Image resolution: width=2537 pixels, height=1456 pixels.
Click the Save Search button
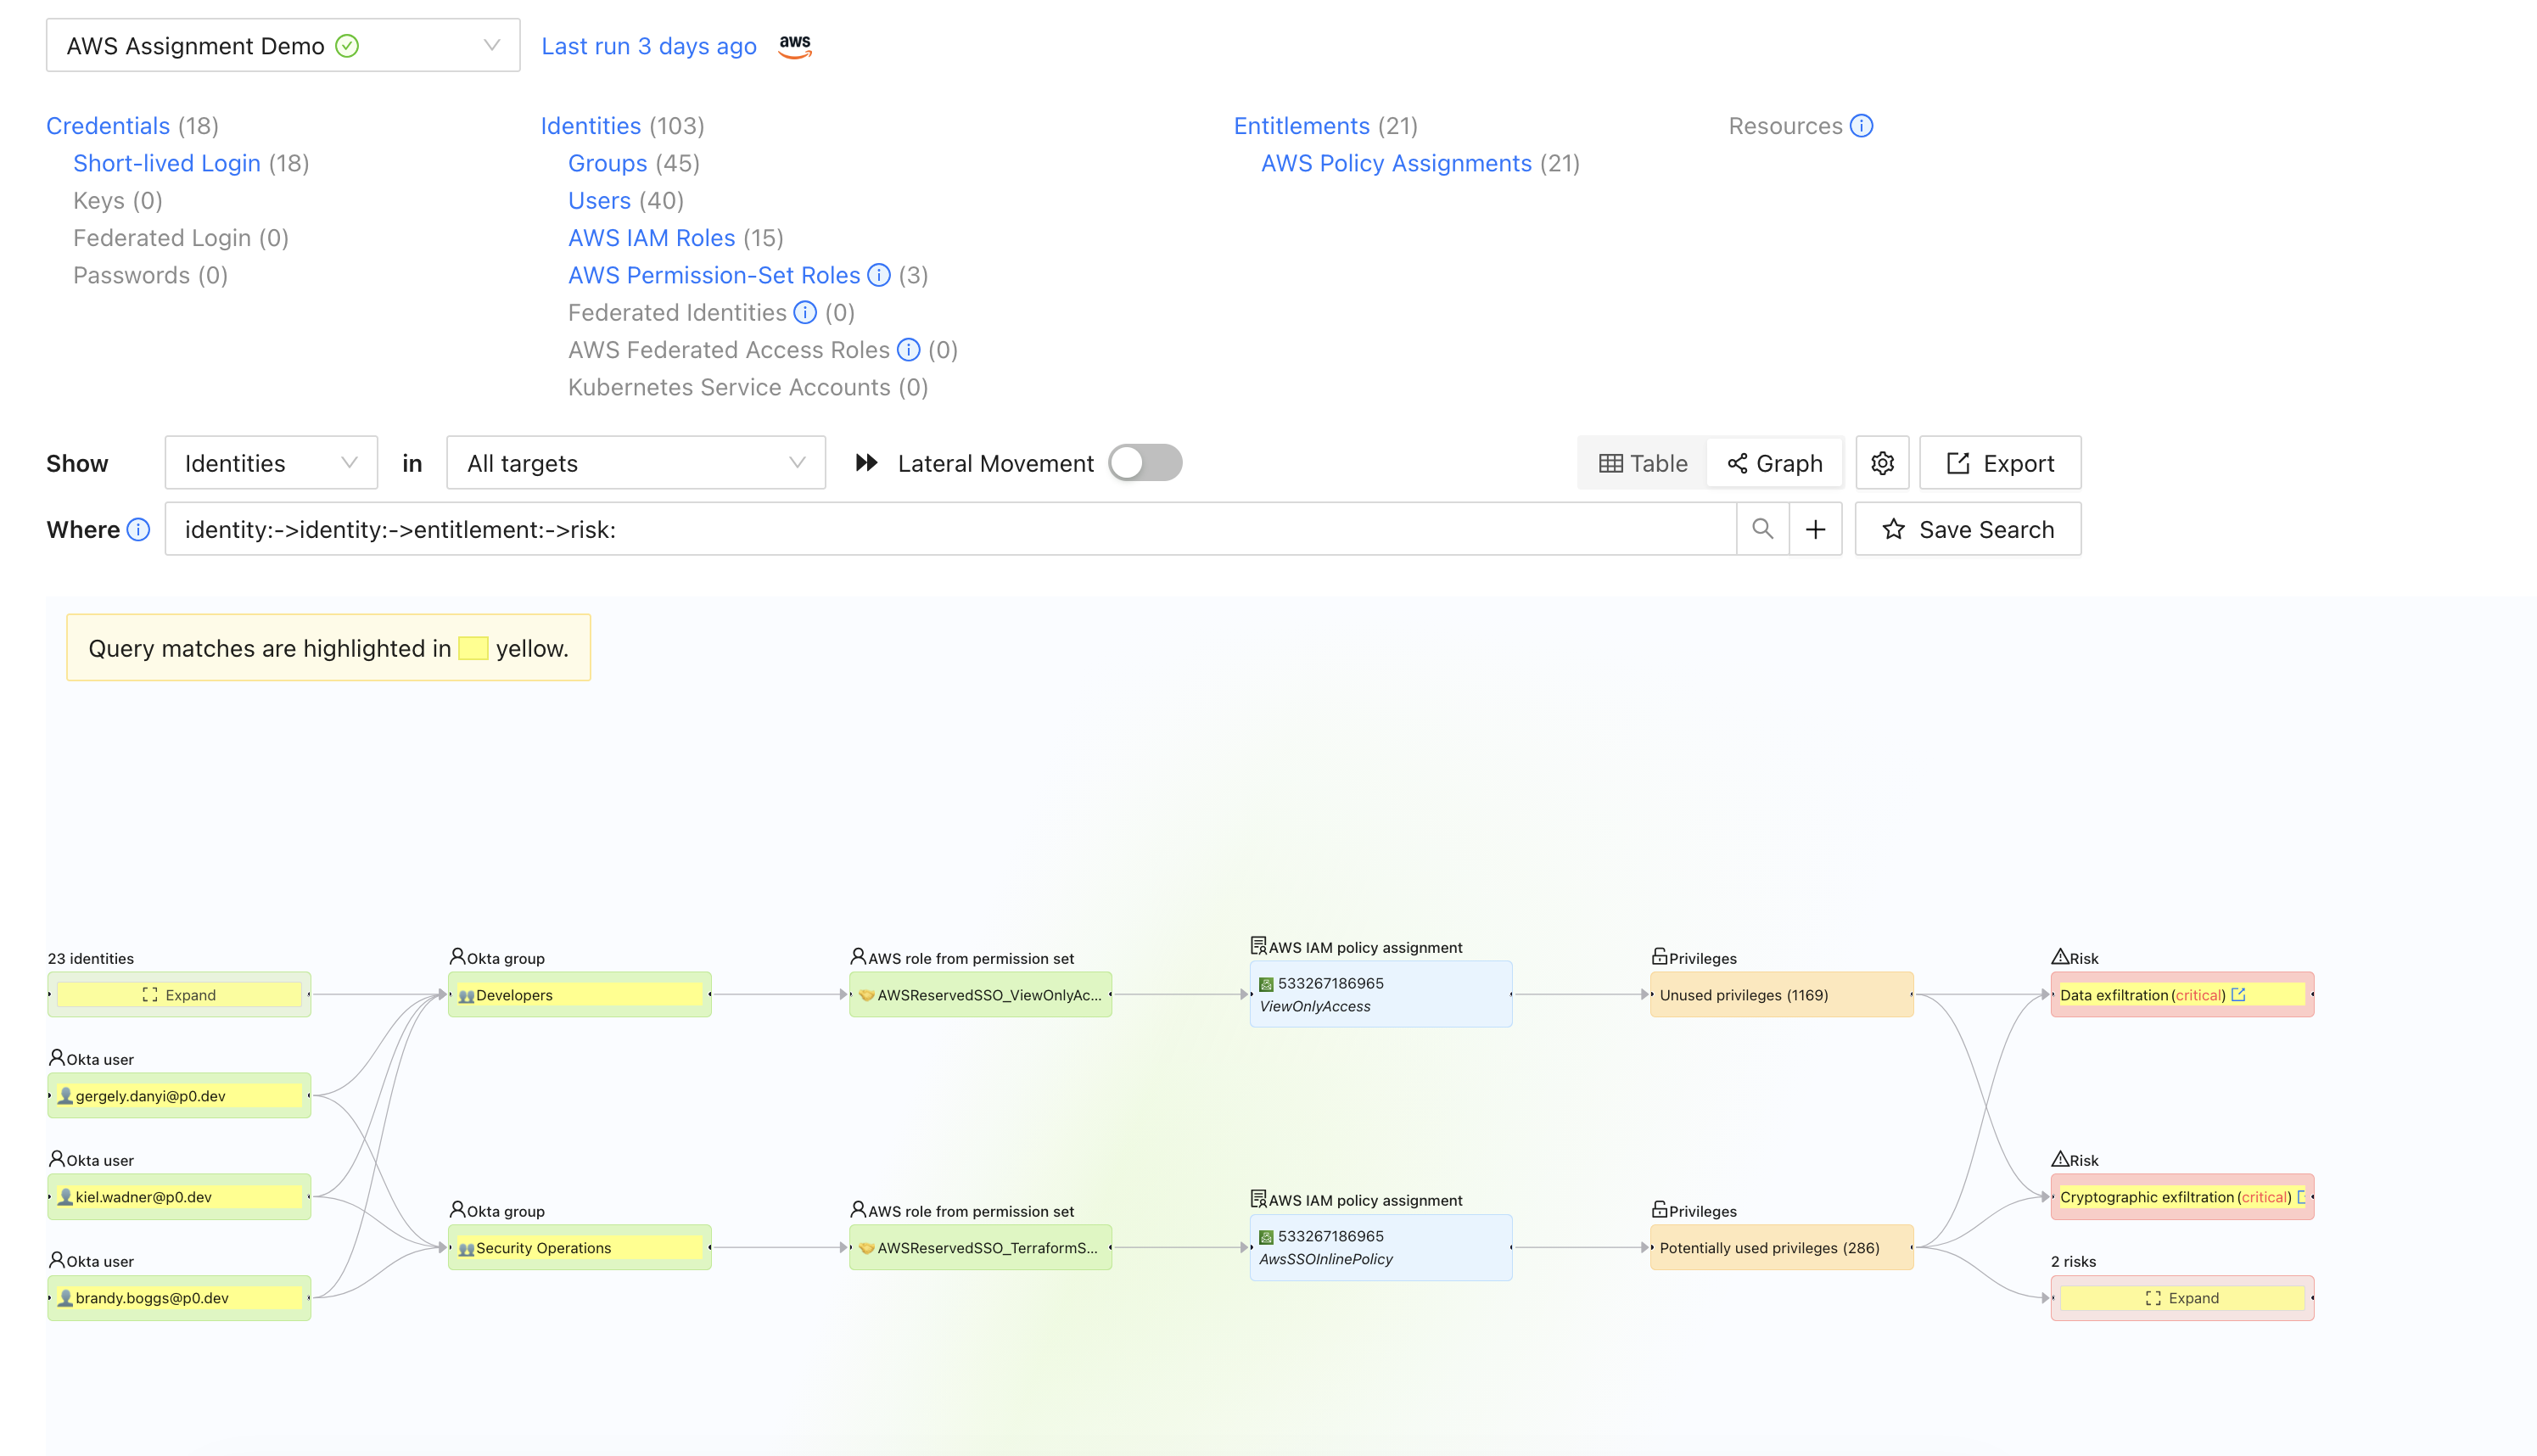1968,529
